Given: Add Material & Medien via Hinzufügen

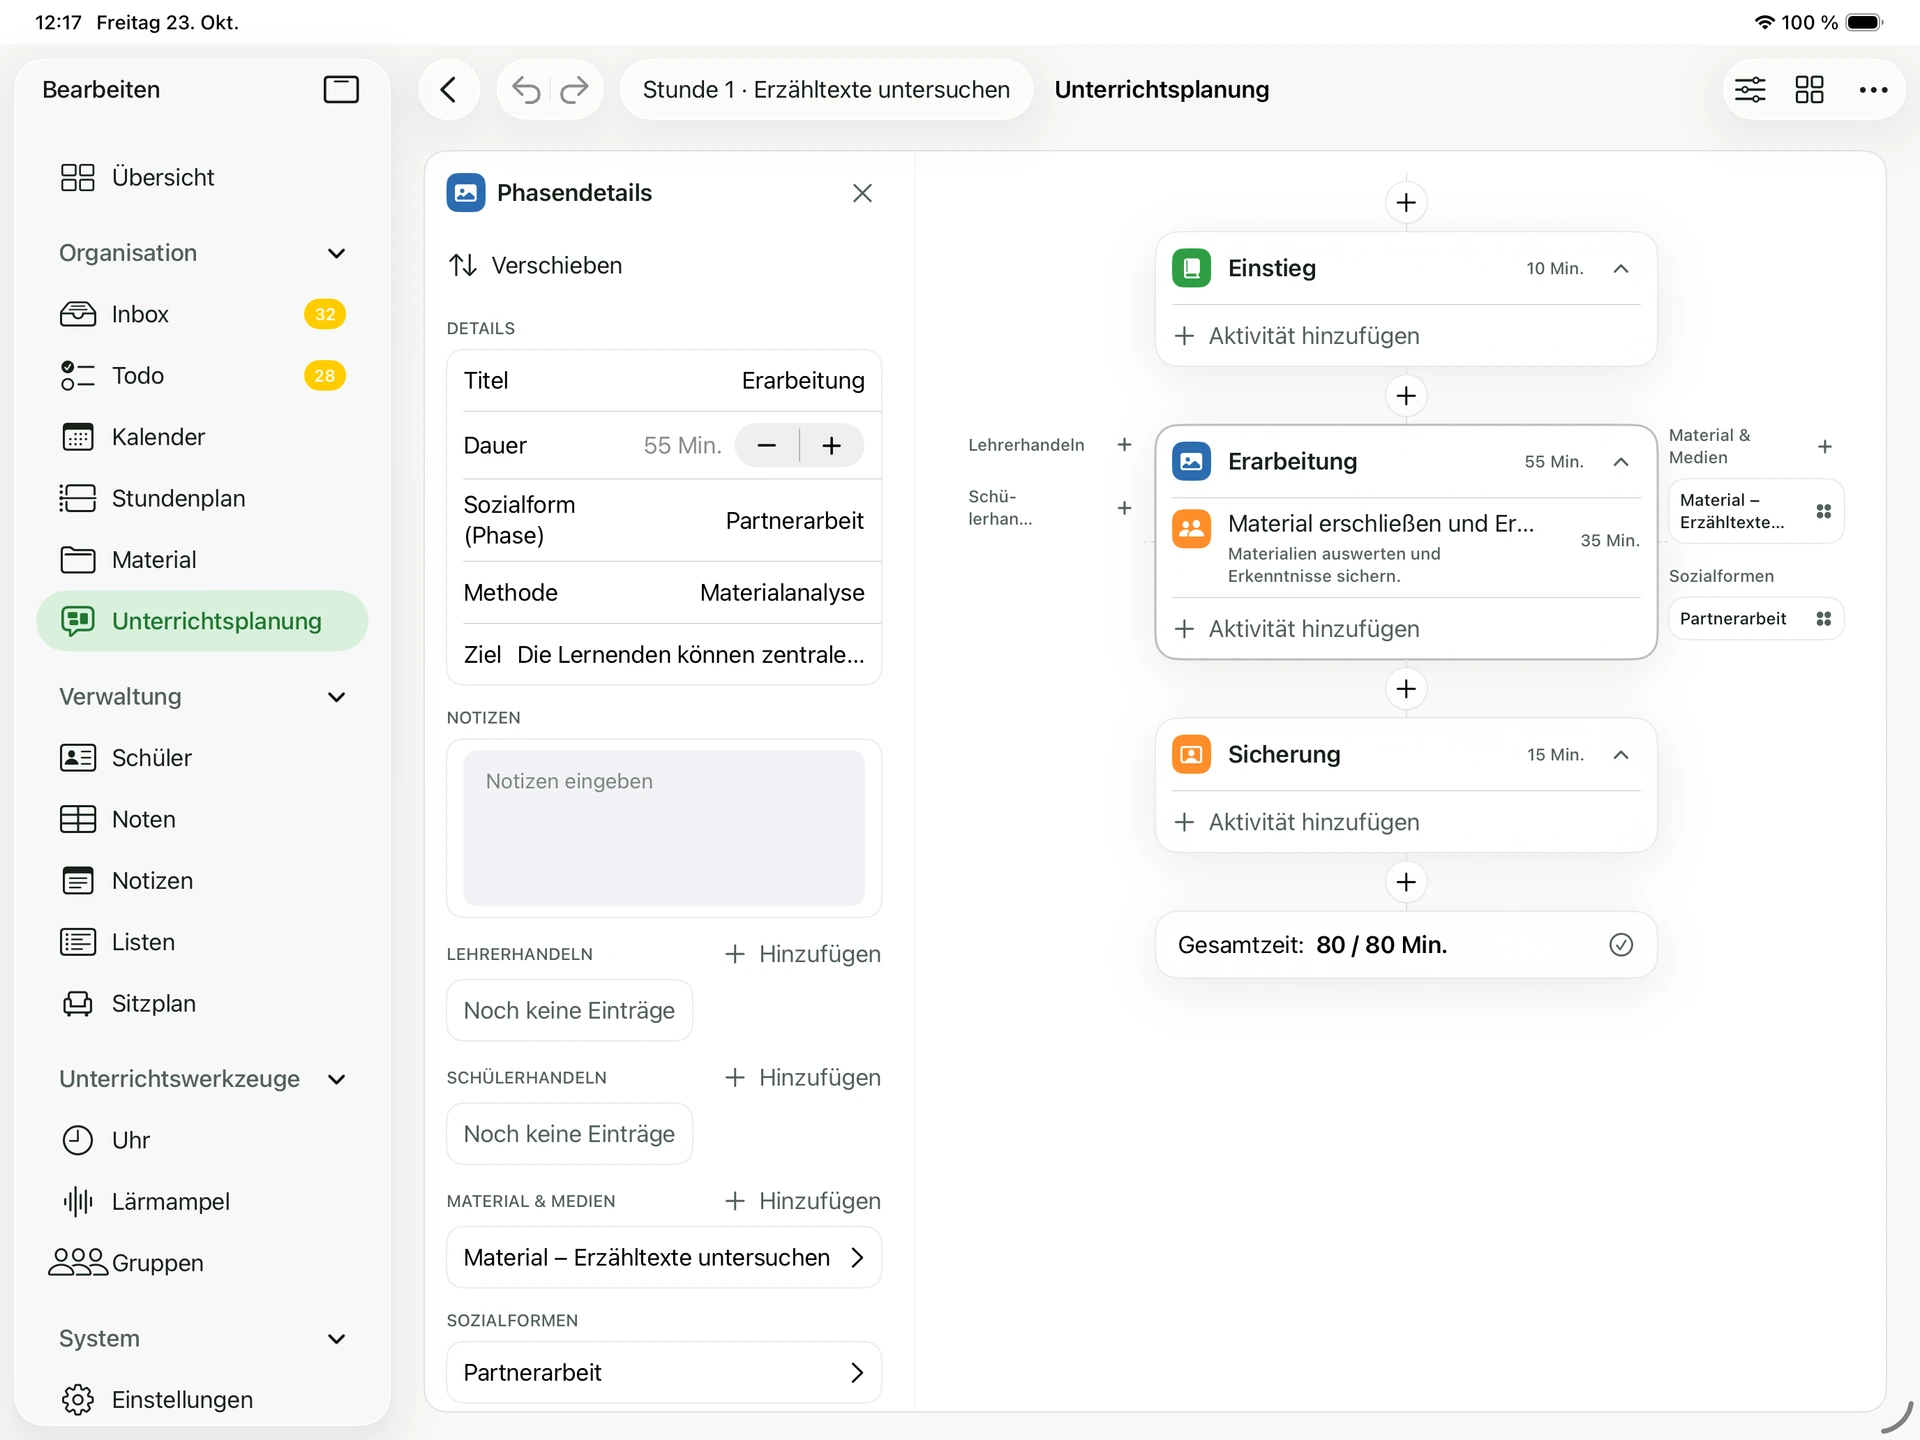Looking at the screenshot, I should (x=803, y=1201).
